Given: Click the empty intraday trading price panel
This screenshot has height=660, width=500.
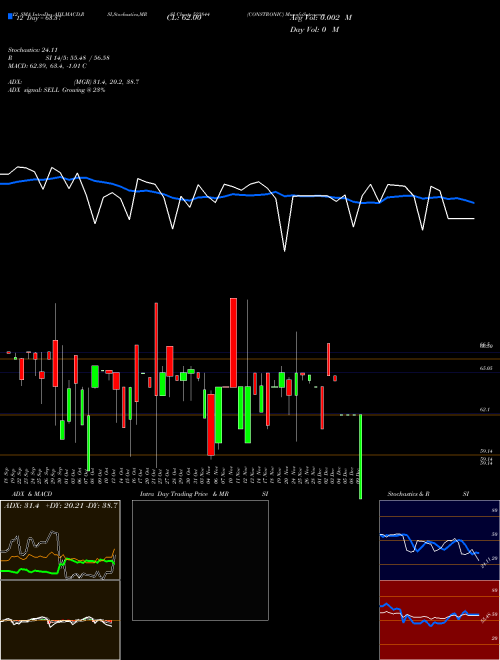Looking at the screenshot, I should 200,560.
